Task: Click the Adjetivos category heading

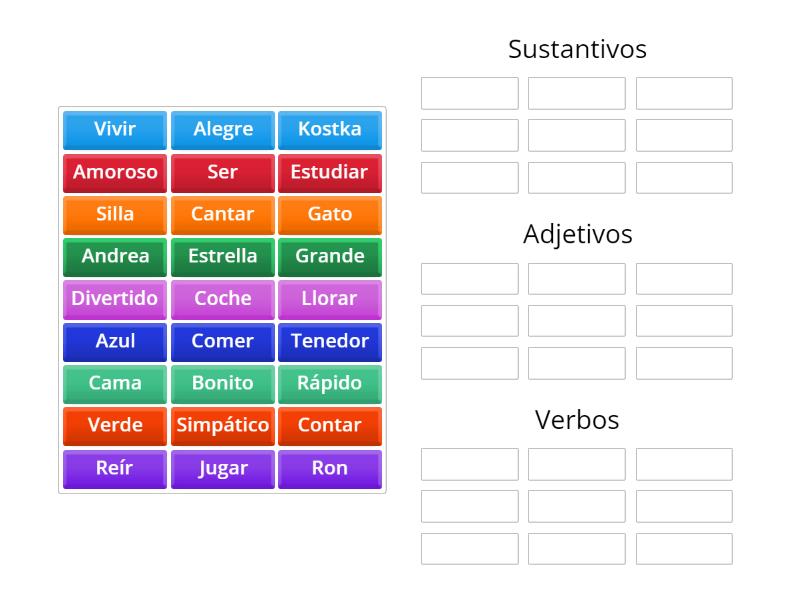Action: pos(578,234)
